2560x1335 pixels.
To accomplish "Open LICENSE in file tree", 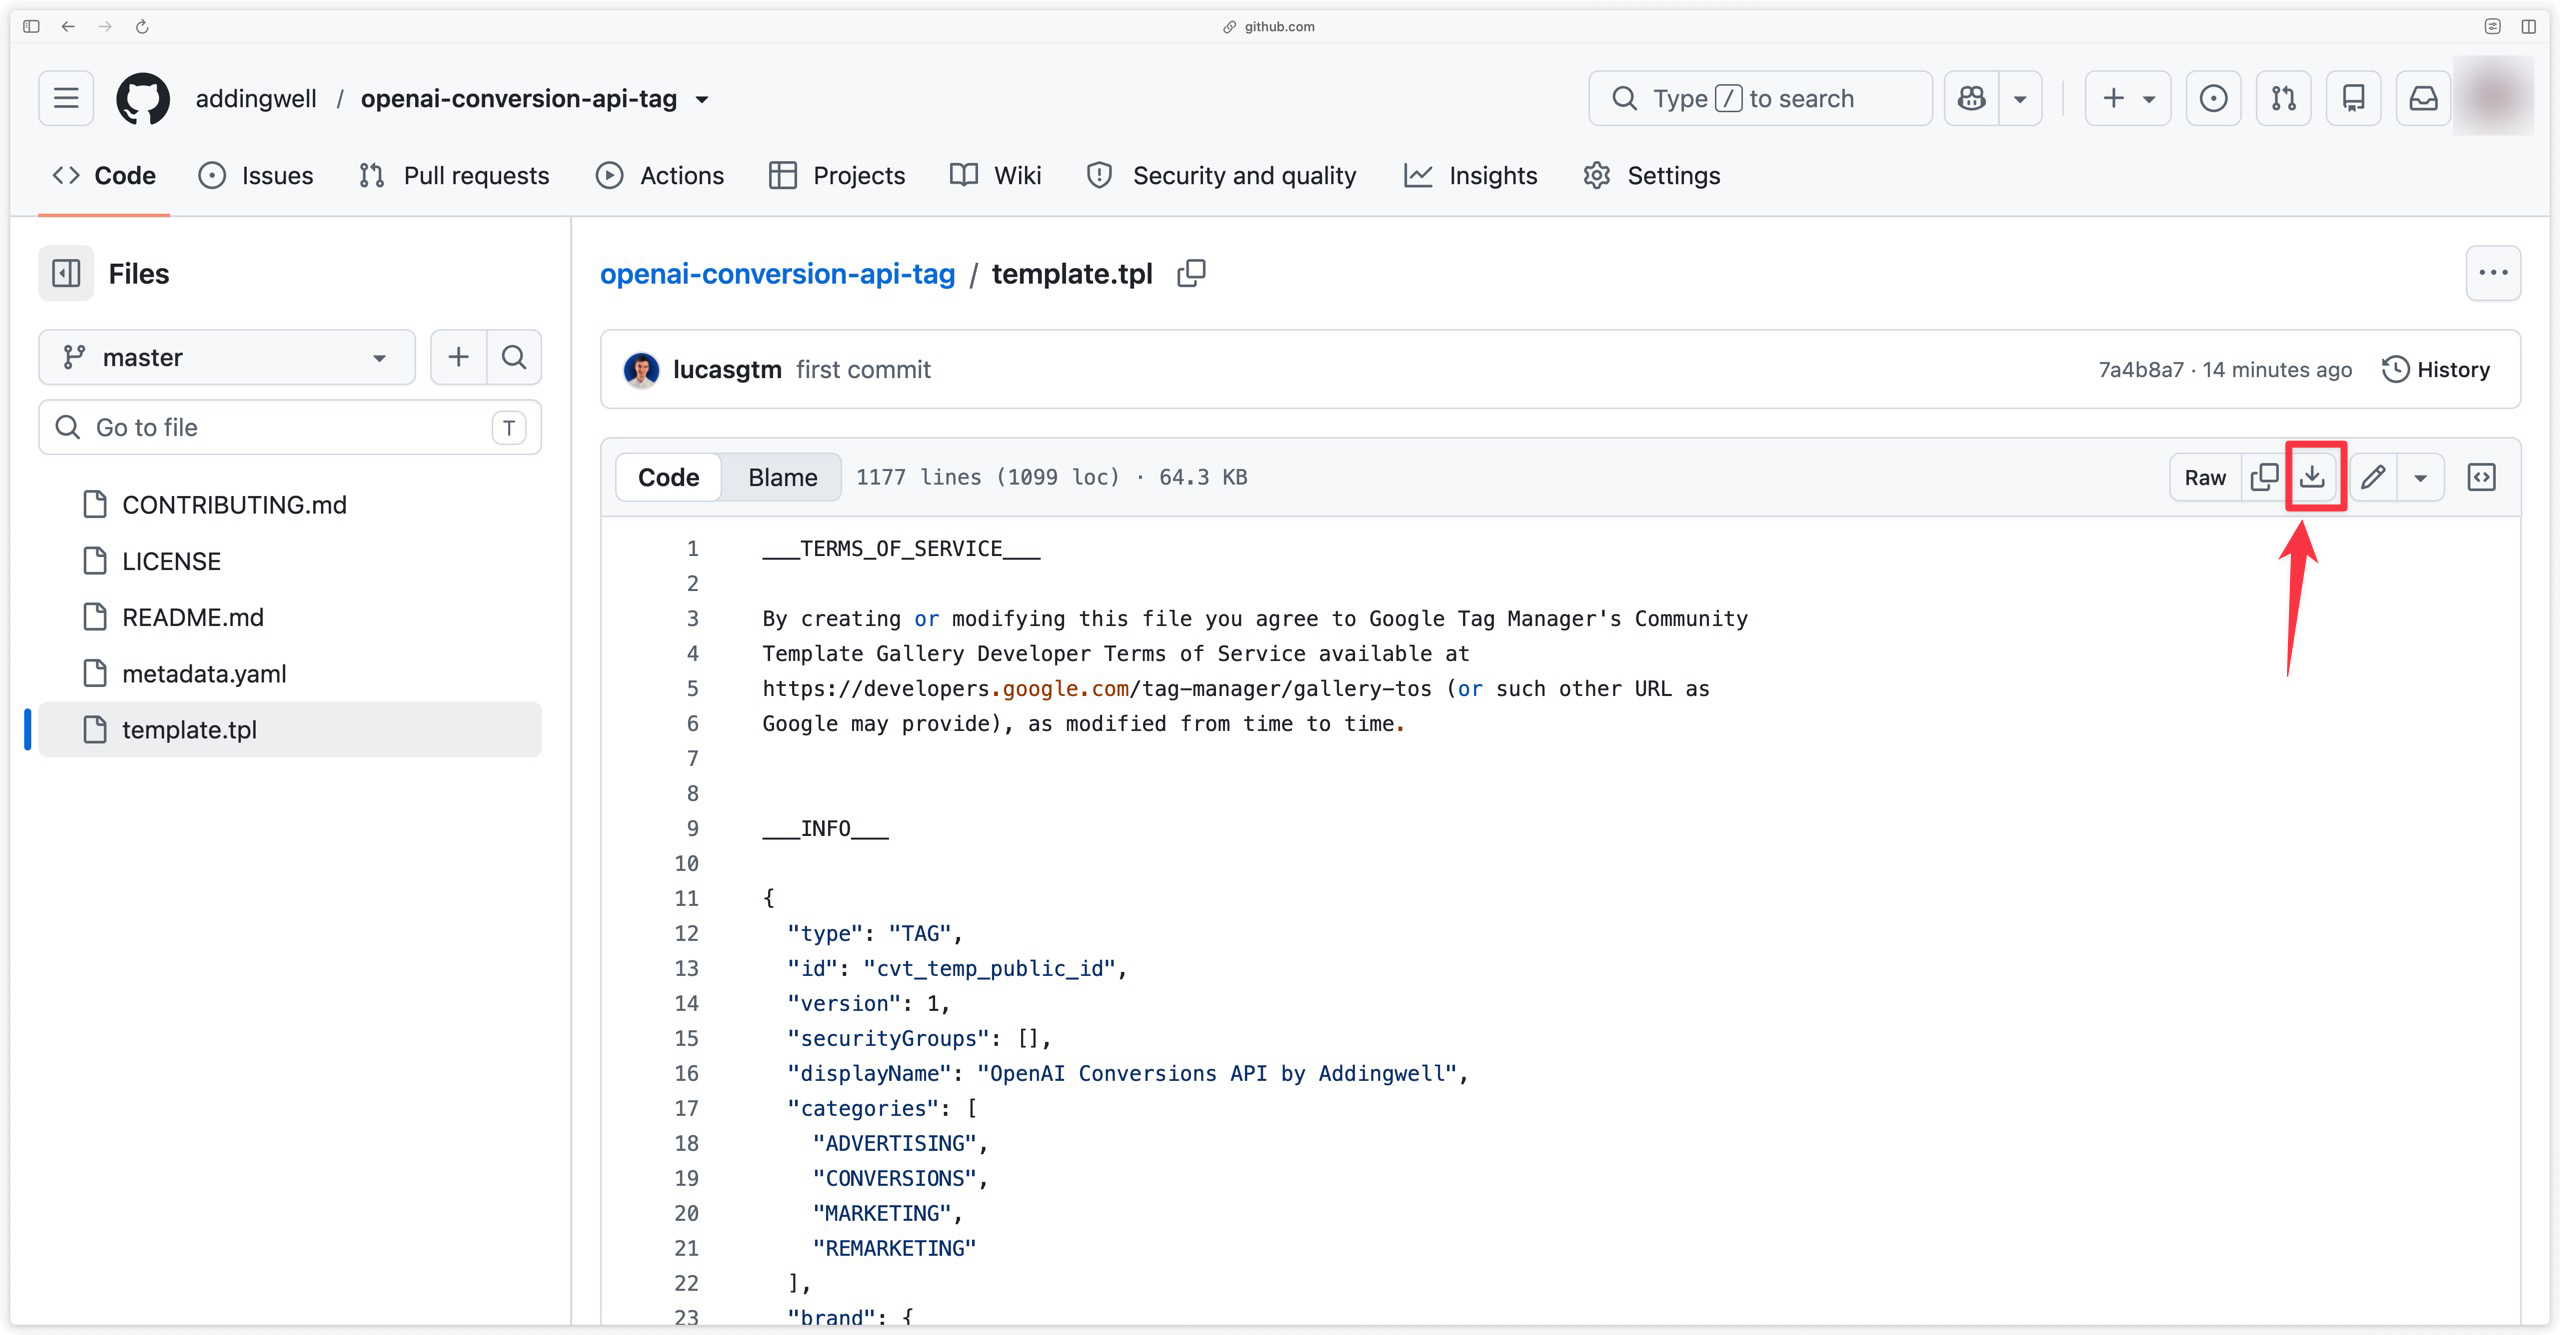I will pyautogui.click(x=290, y=561).
